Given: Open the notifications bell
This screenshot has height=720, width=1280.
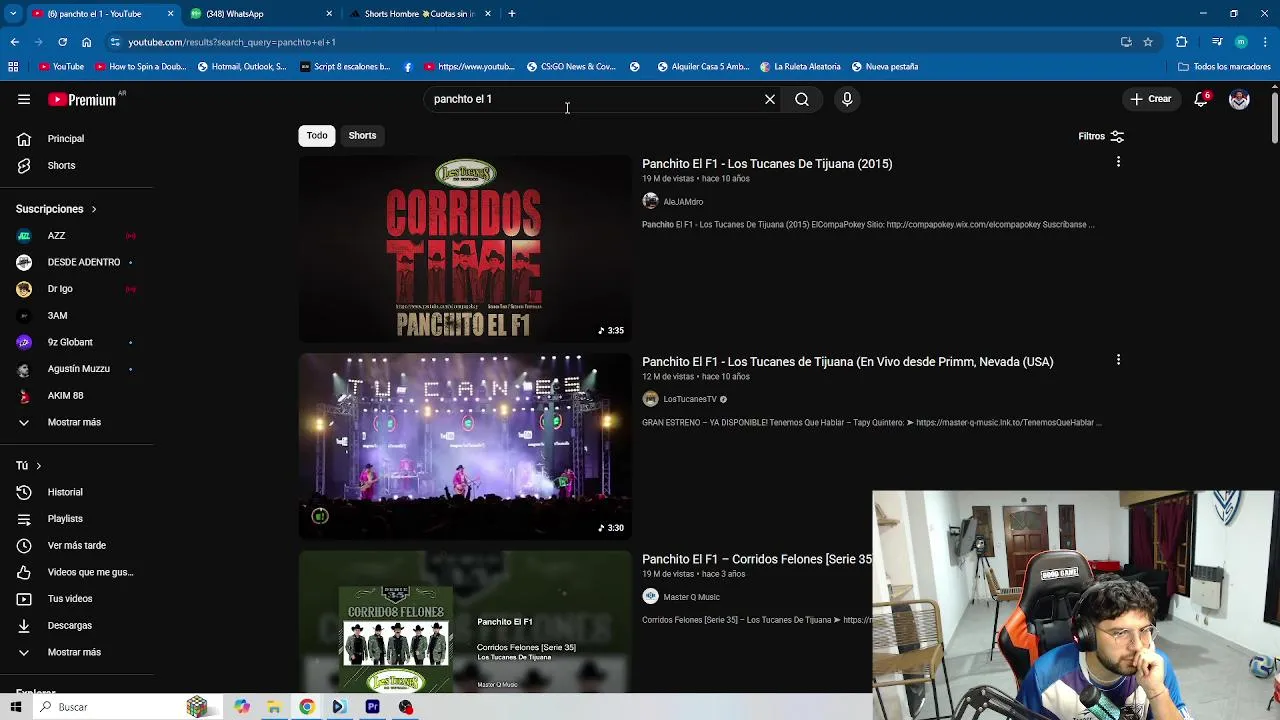Looking at the screenshot, I should [x=1201, y=99].
